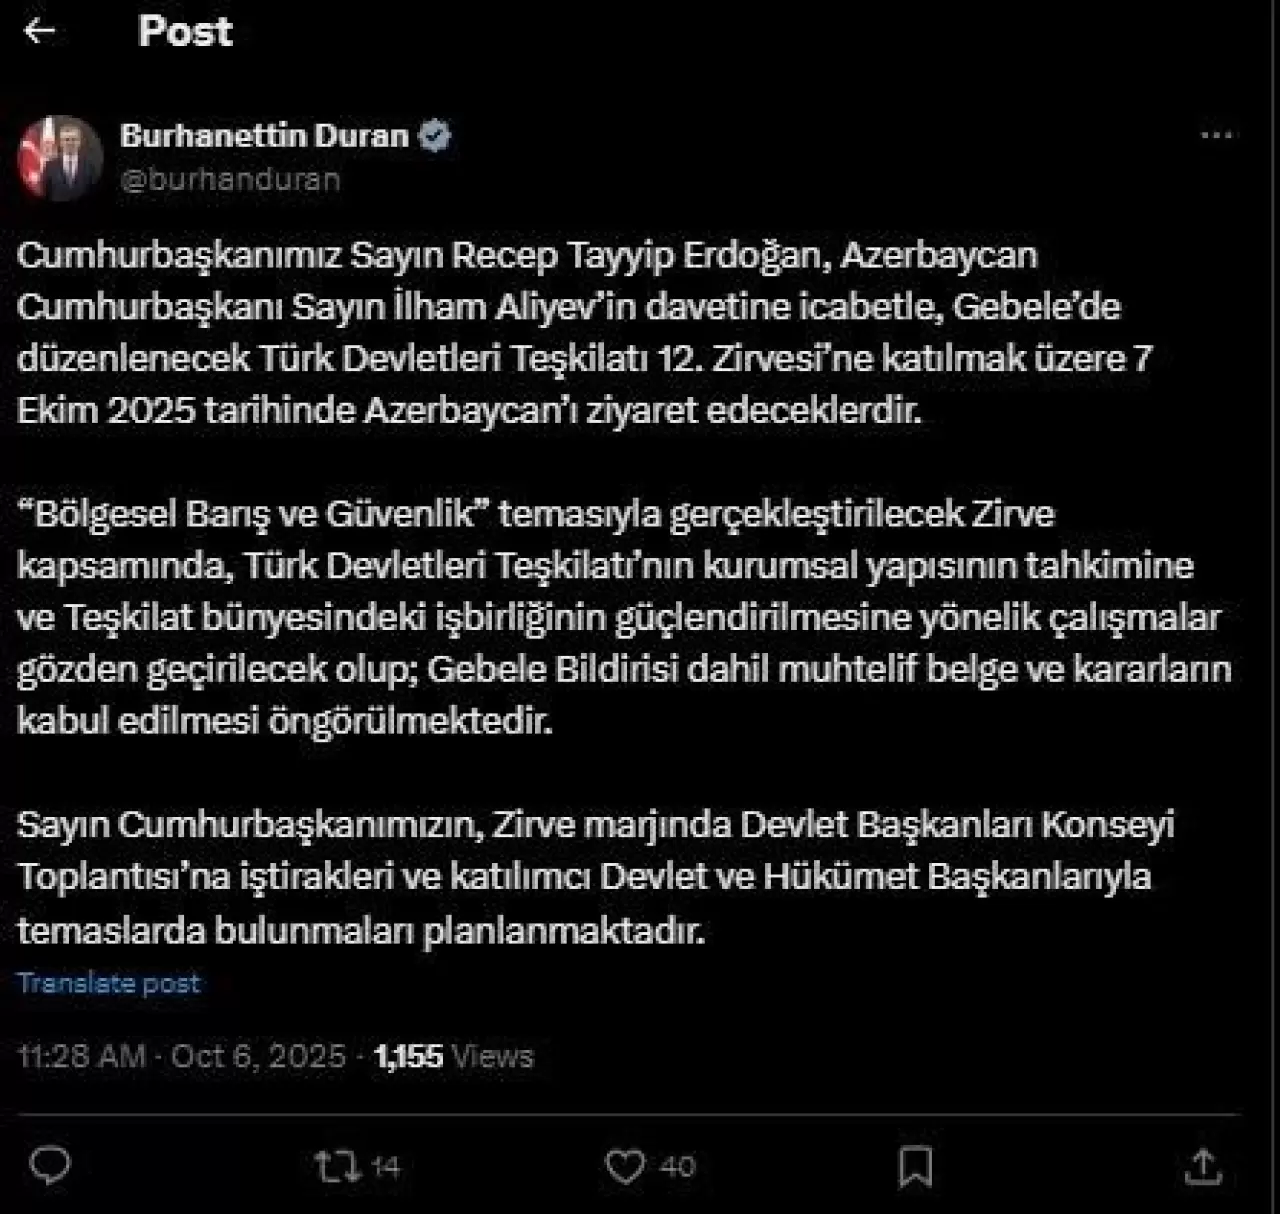
Task: Open Burhanettin Duran's profile picture
Action: point(61,158)
